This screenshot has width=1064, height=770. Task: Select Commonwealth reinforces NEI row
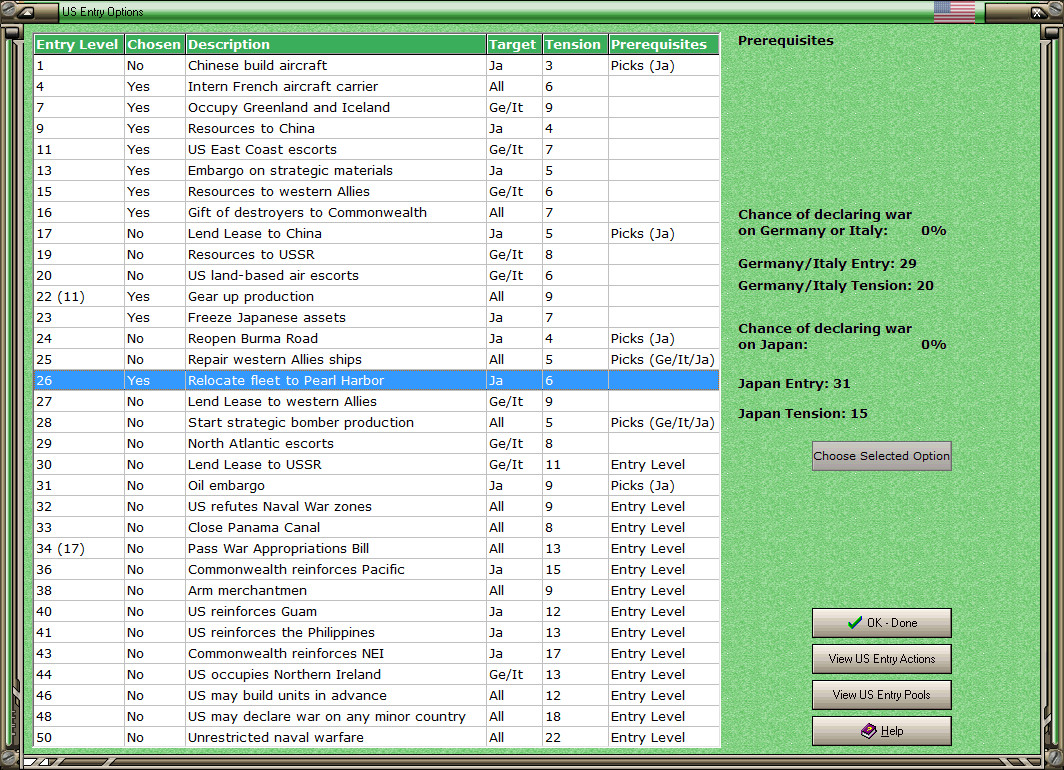[377, 654]
